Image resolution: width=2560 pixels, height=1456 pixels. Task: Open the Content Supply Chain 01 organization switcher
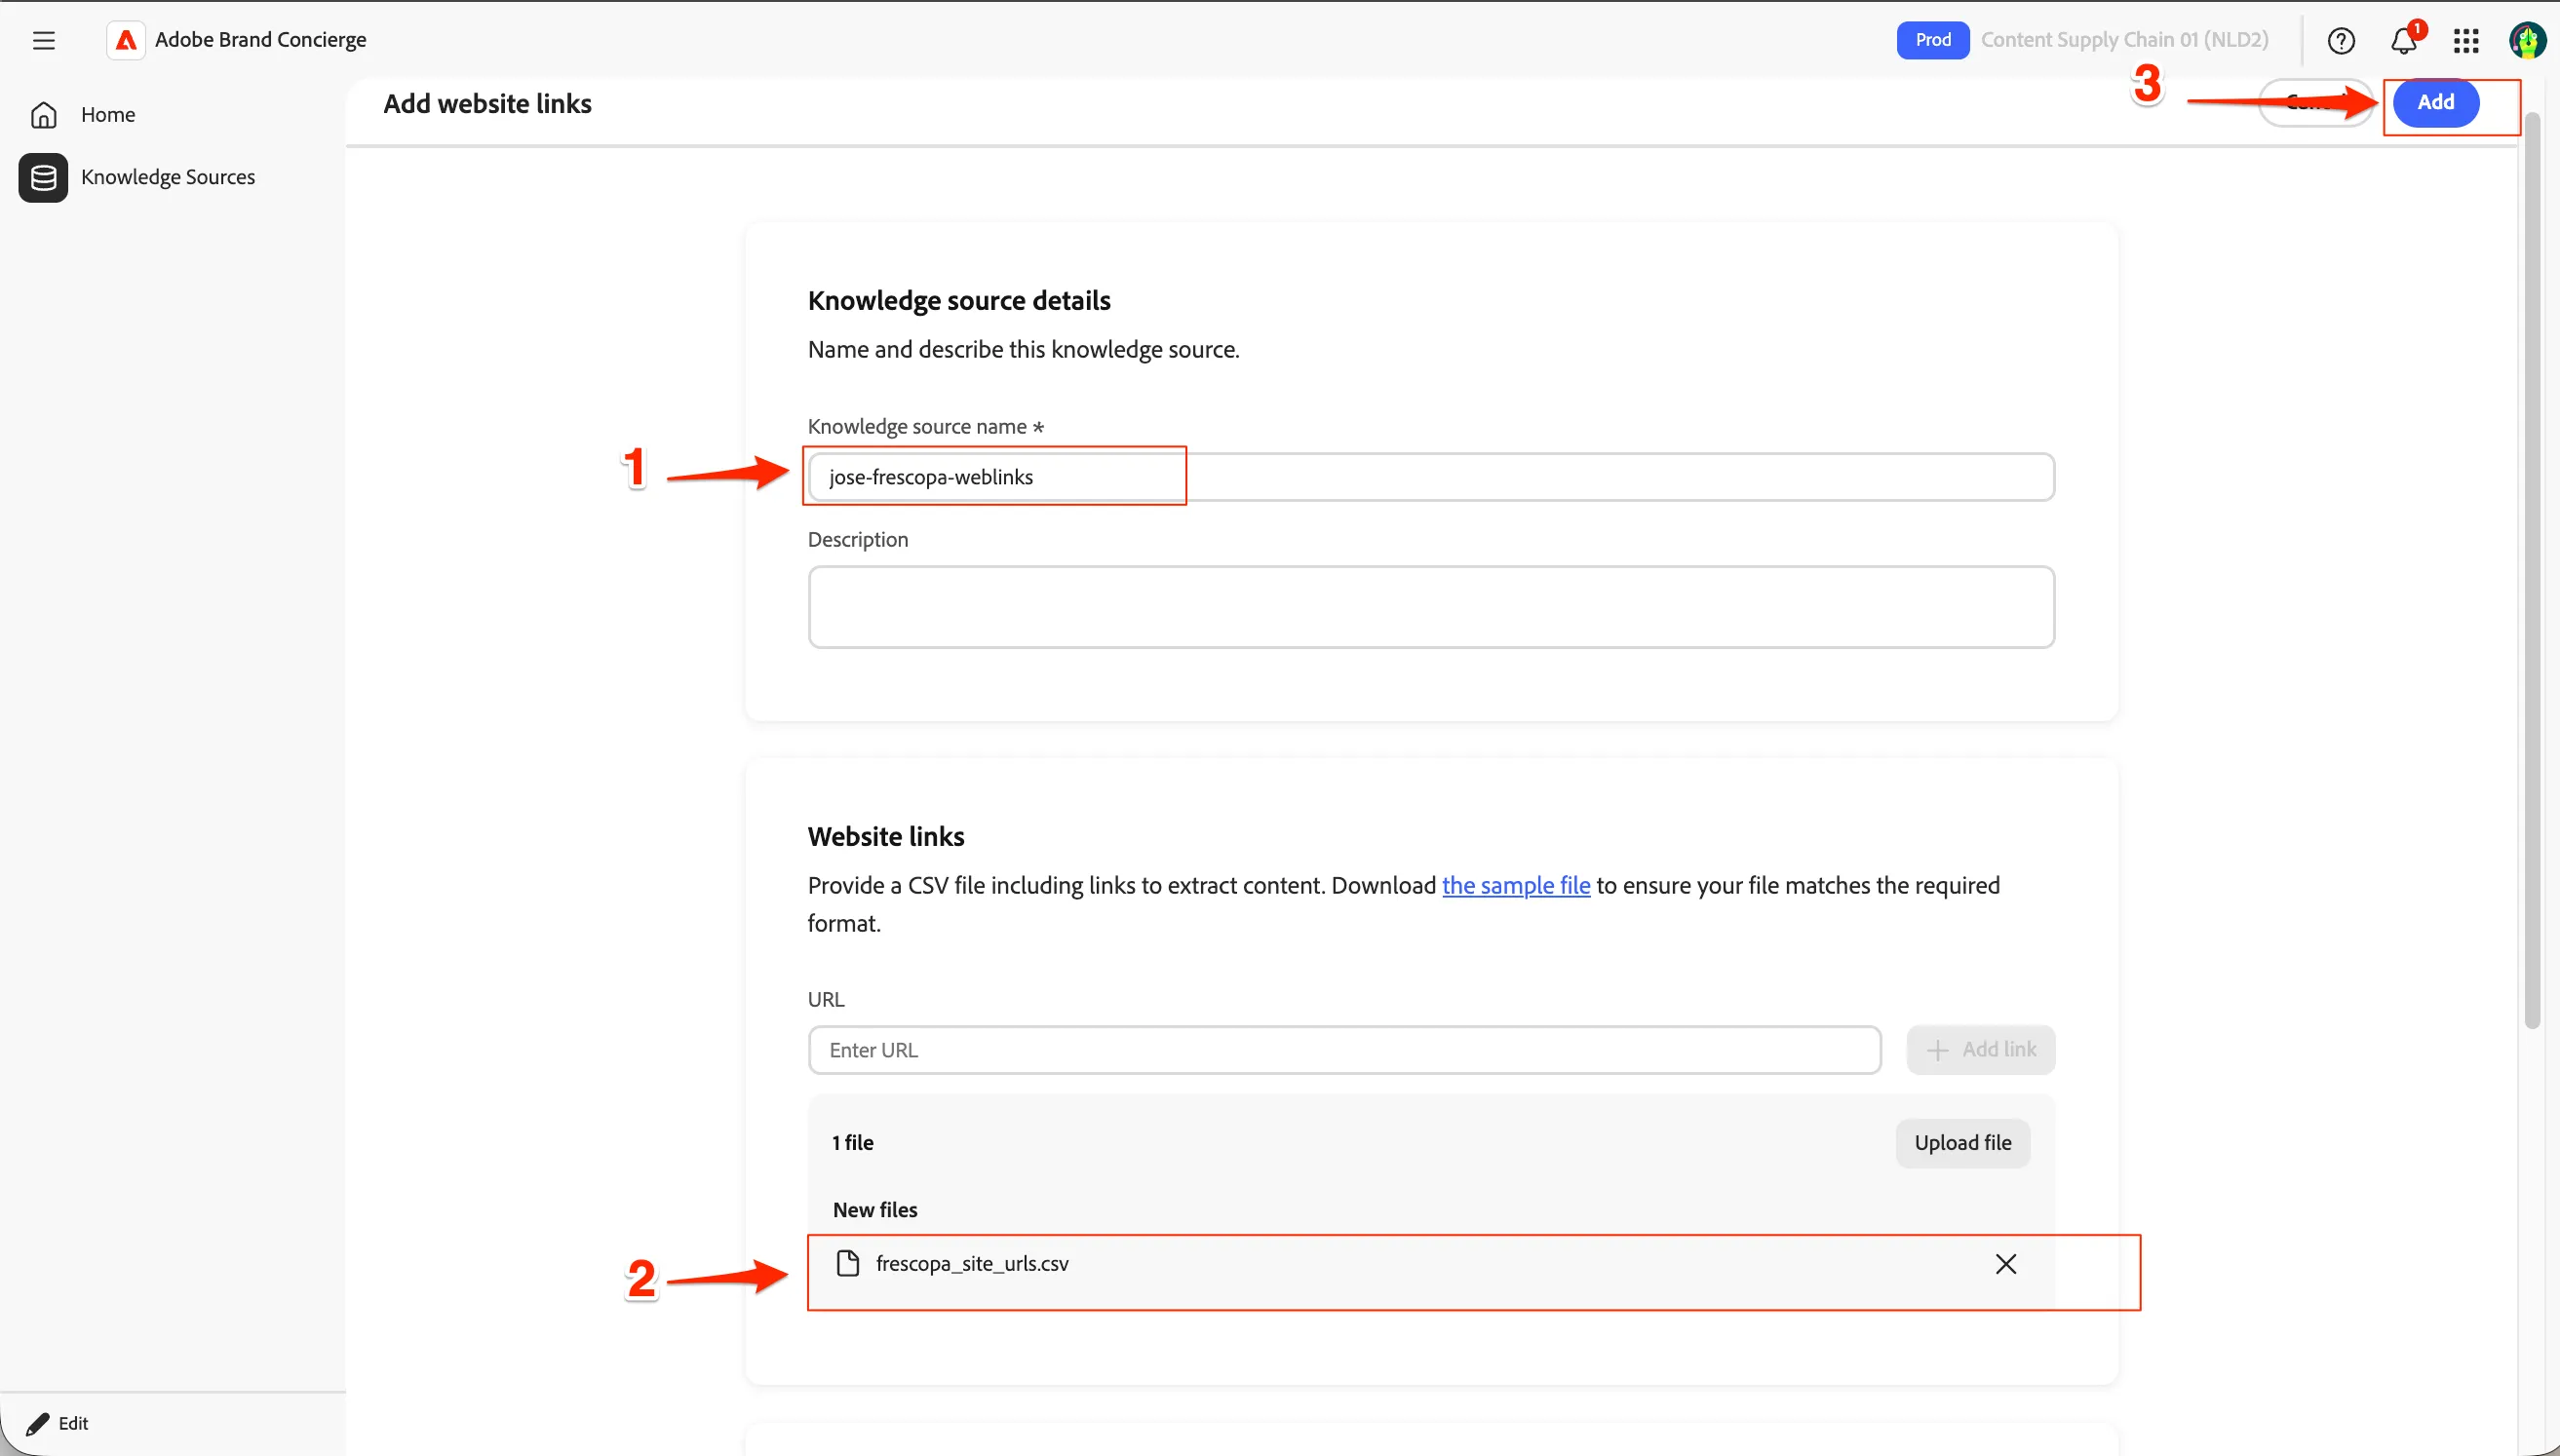pyautogui.click(x=2124, y=40)
